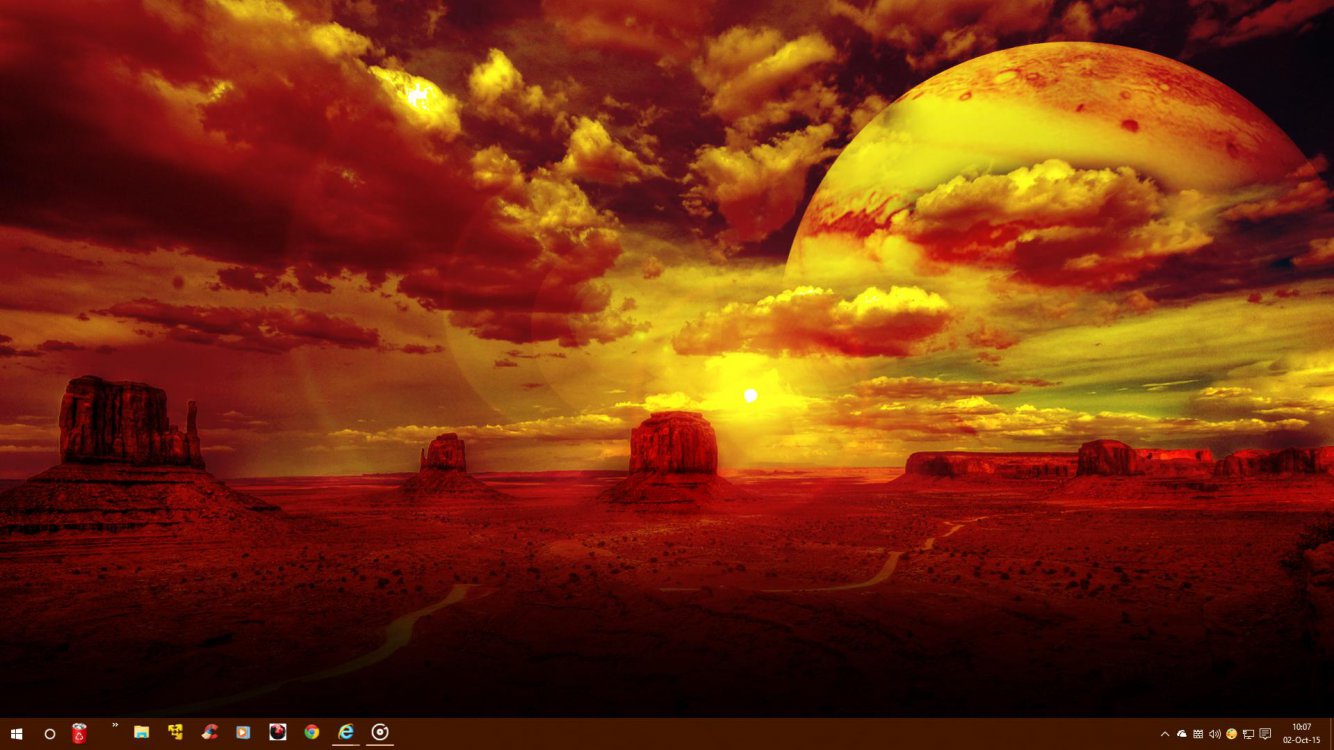Expand the taskbar toolbar double-chevron overflow
Viewport: 1334px width, 750px height.
click(115, 725)
